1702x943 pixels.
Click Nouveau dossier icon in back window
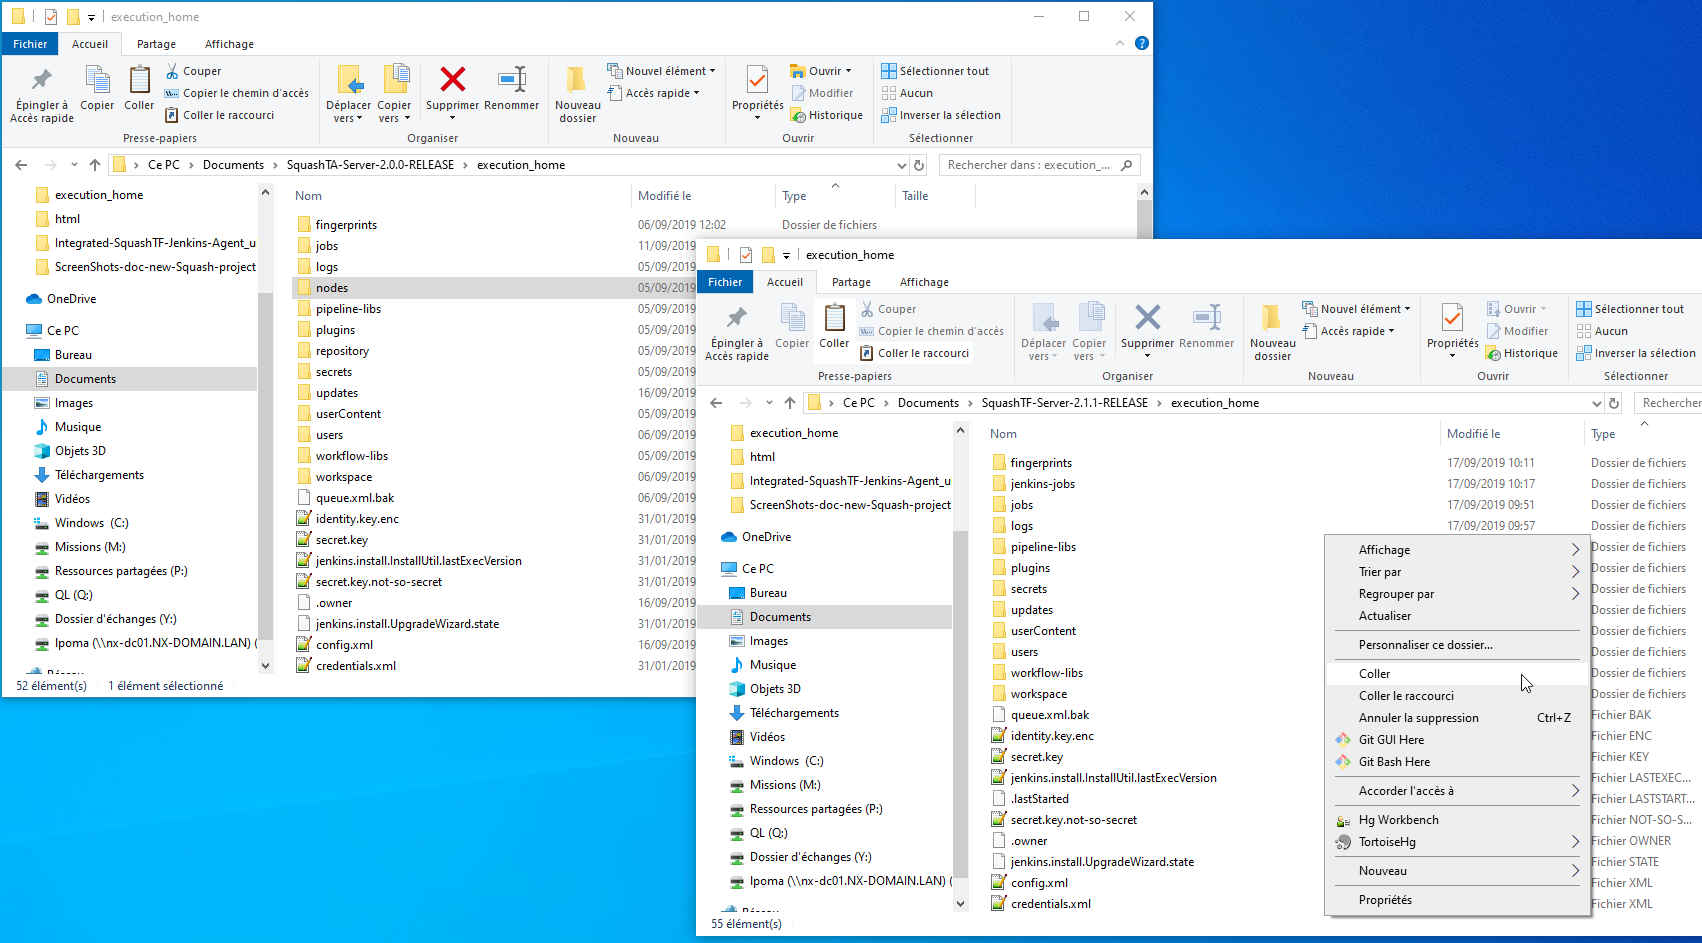pos(576,80)
